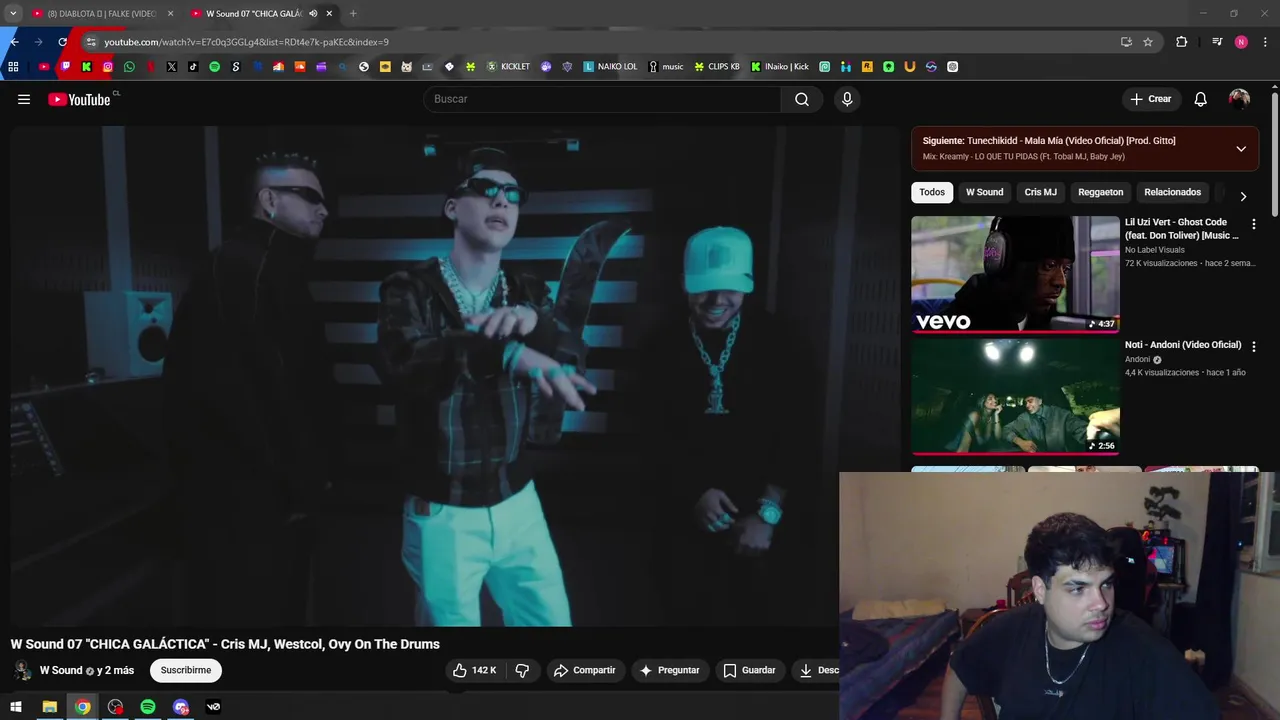This screenshot has width=1280, height=720.
Task: Click the Preguntar button
Action: tap(670, 670)
